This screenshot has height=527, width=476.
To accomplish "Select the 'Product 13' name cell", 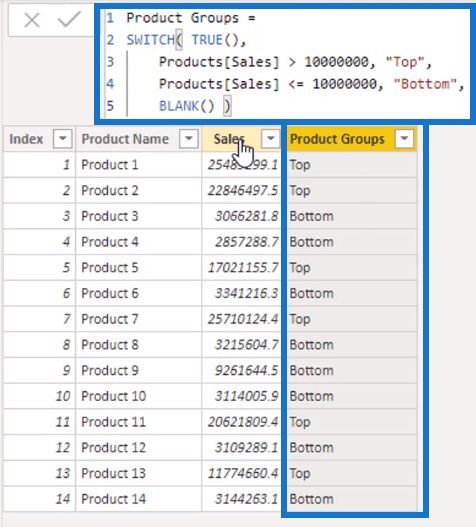I will [139, 473].
